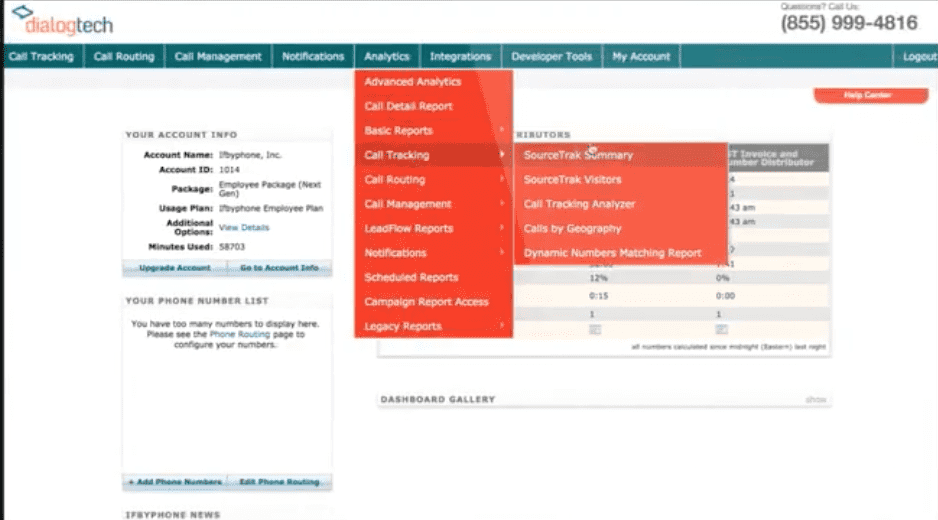Open SourceTrak Summary report

coord(578,156)
